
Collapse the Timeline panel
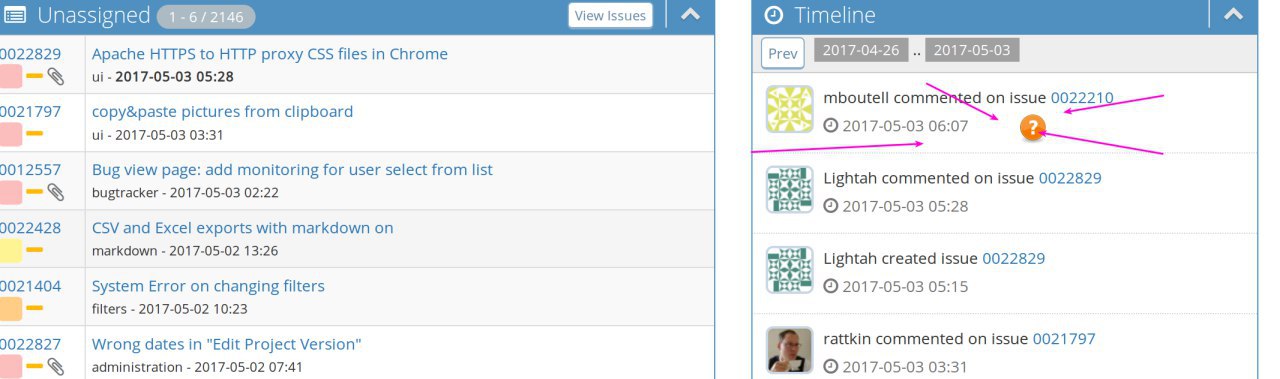tap(1234, 15)
